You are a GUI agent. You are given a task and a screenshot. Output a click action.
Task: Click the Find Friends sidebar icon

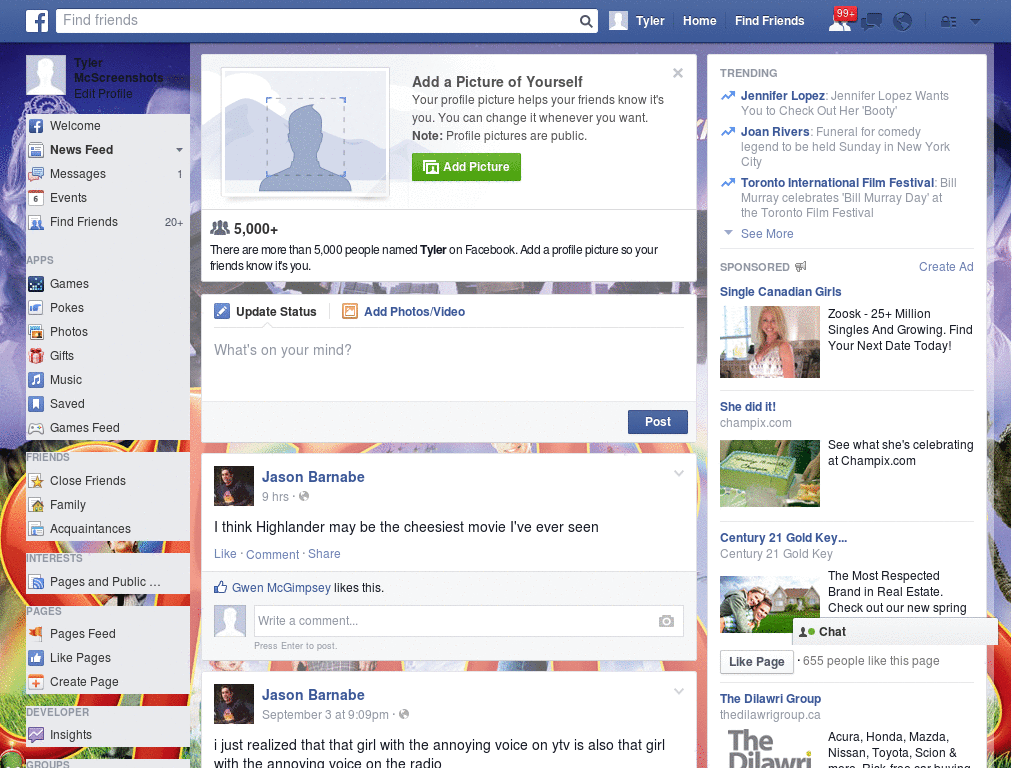pos(36,223)
